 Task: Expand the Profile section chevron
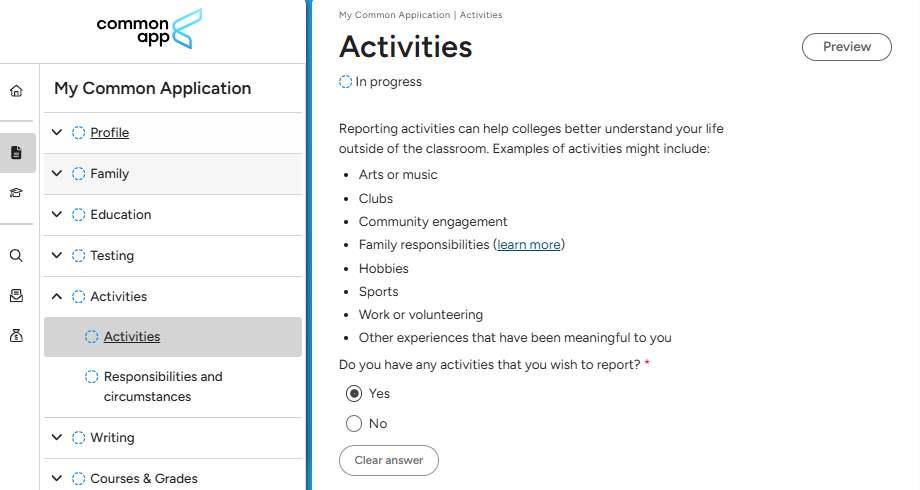point(57,133)
